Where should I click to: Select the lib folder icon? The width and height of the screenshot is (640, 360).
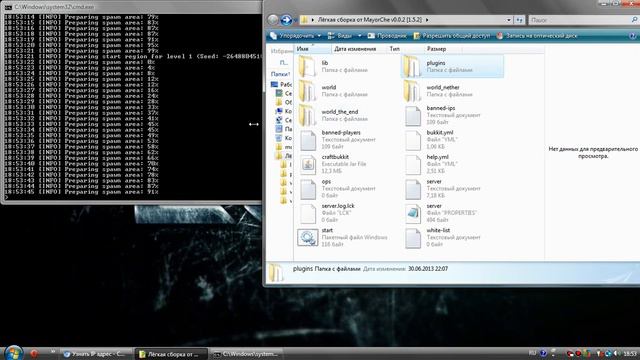(307, 67)
